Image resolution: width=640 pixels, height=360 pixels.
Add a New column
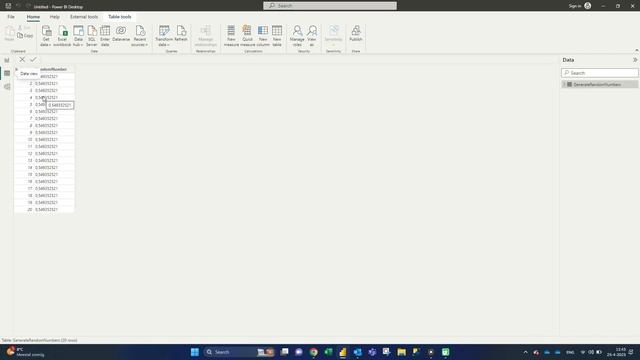coord(263,36)
